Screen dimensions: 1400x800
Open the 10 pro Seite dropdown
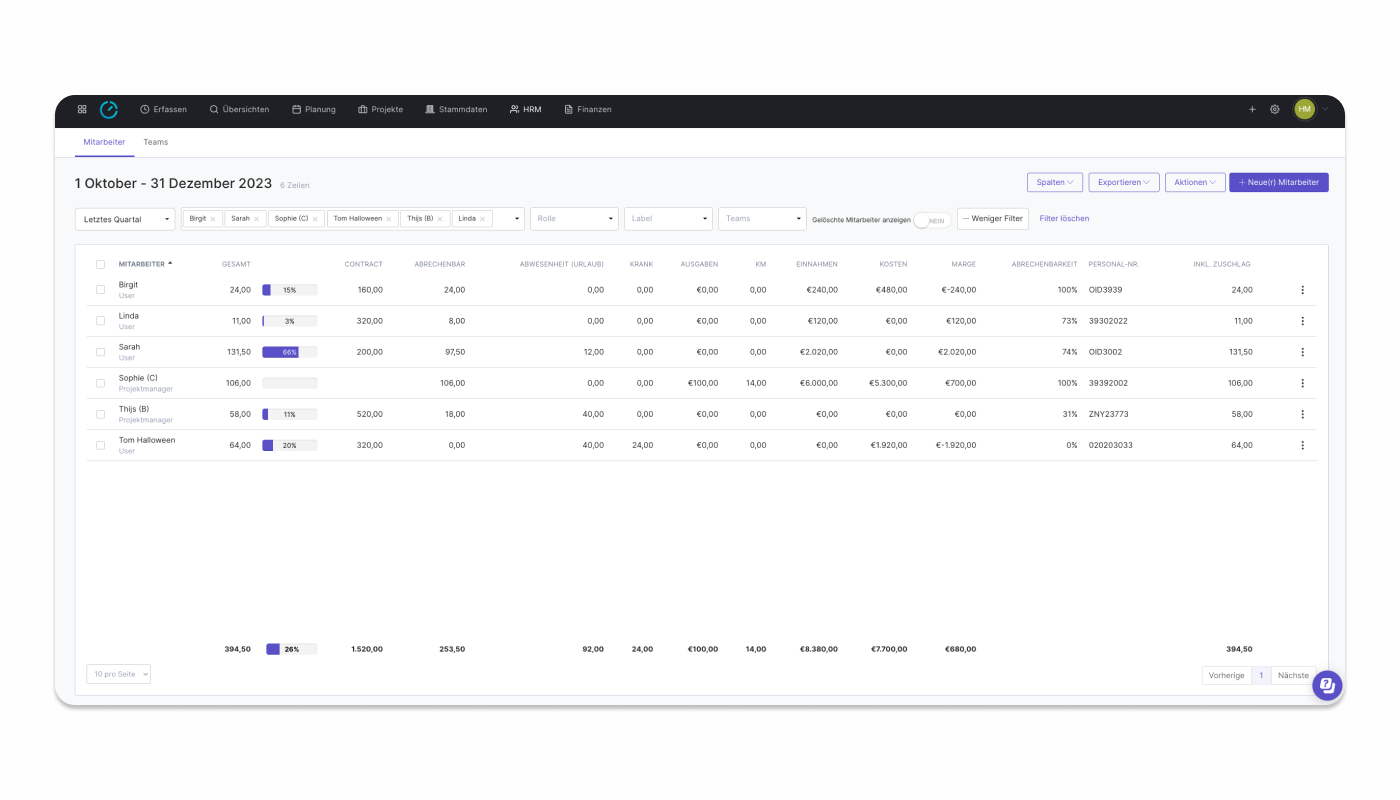click(118, 674)
